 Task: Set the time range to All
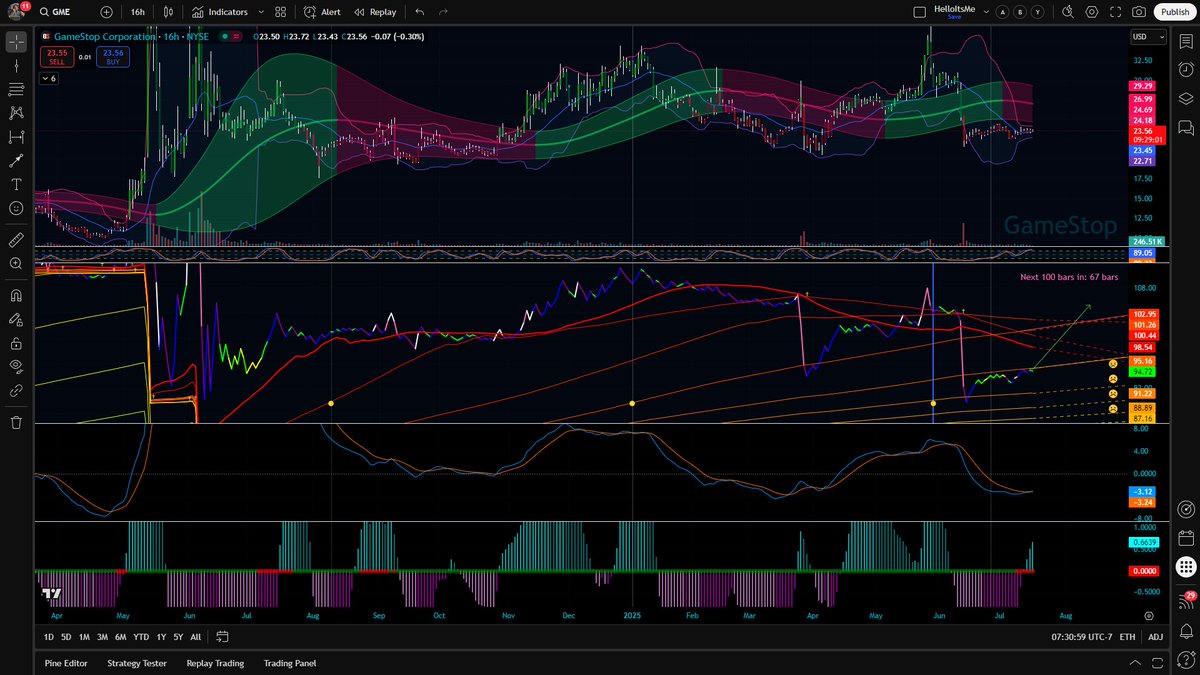click(x=195, y=637)
